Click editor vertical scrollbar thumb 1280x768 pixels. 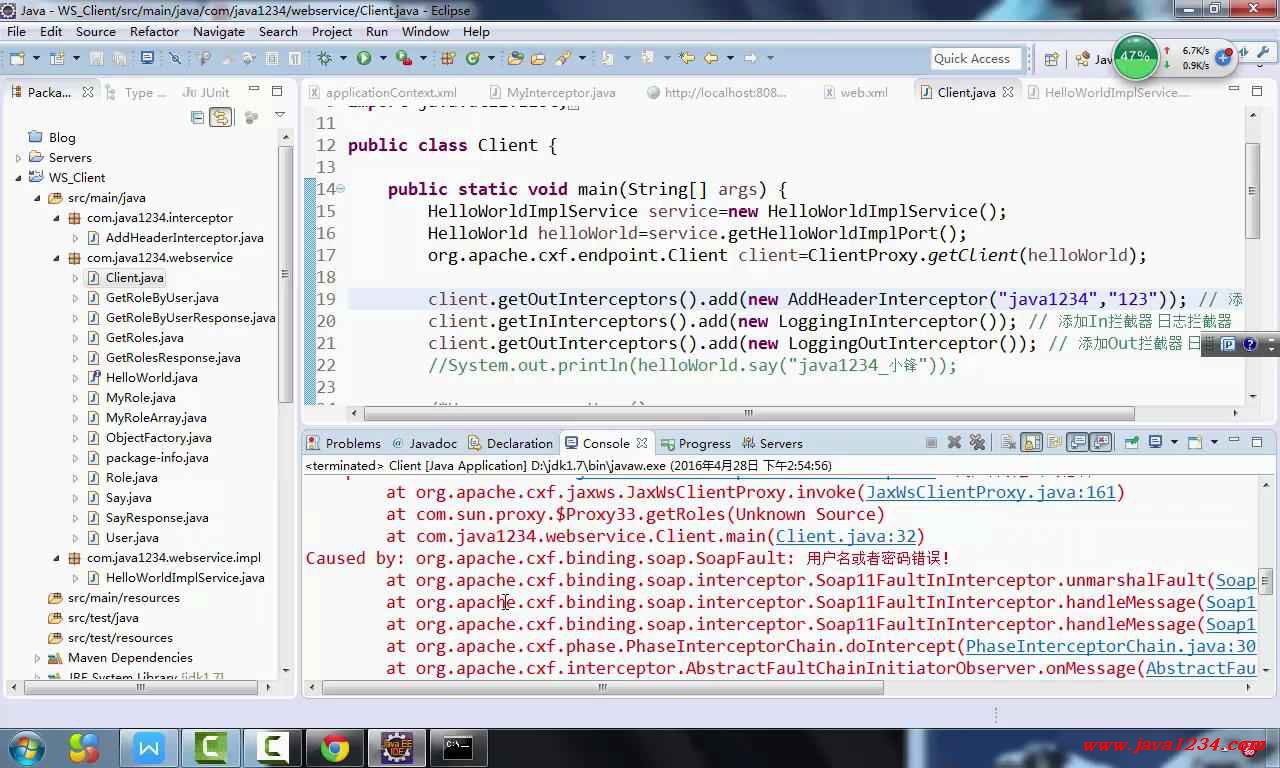1253,190
